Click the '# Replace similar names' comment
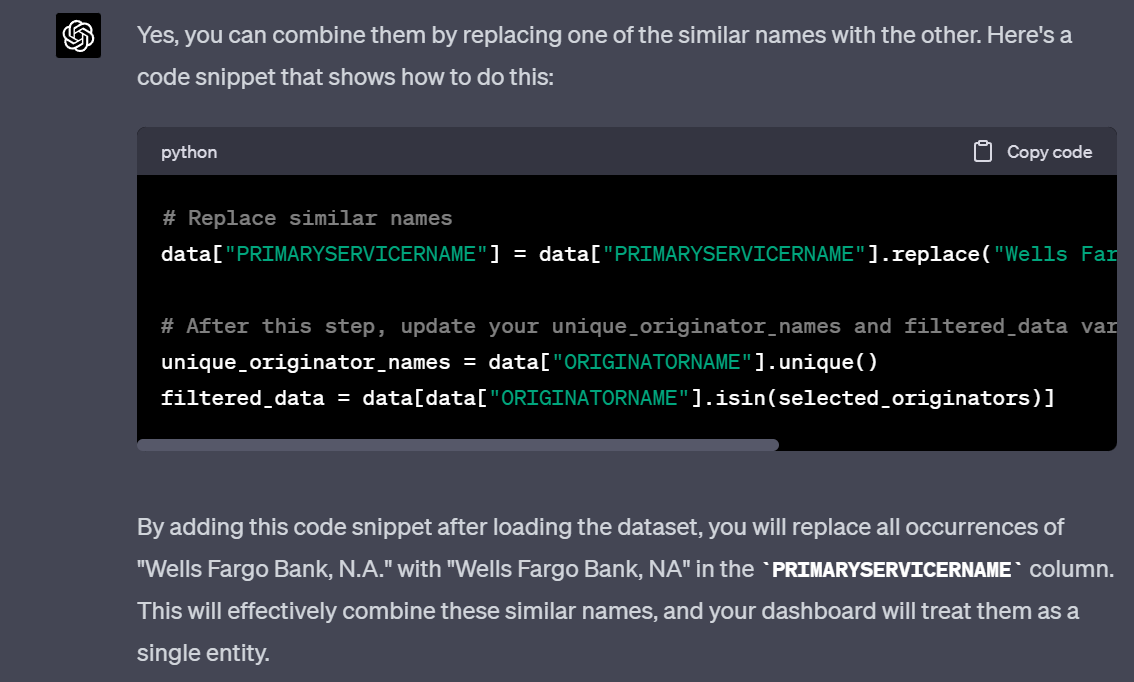Image resolution: width=1134 pixels, height=682 pixels. (307, 218)
